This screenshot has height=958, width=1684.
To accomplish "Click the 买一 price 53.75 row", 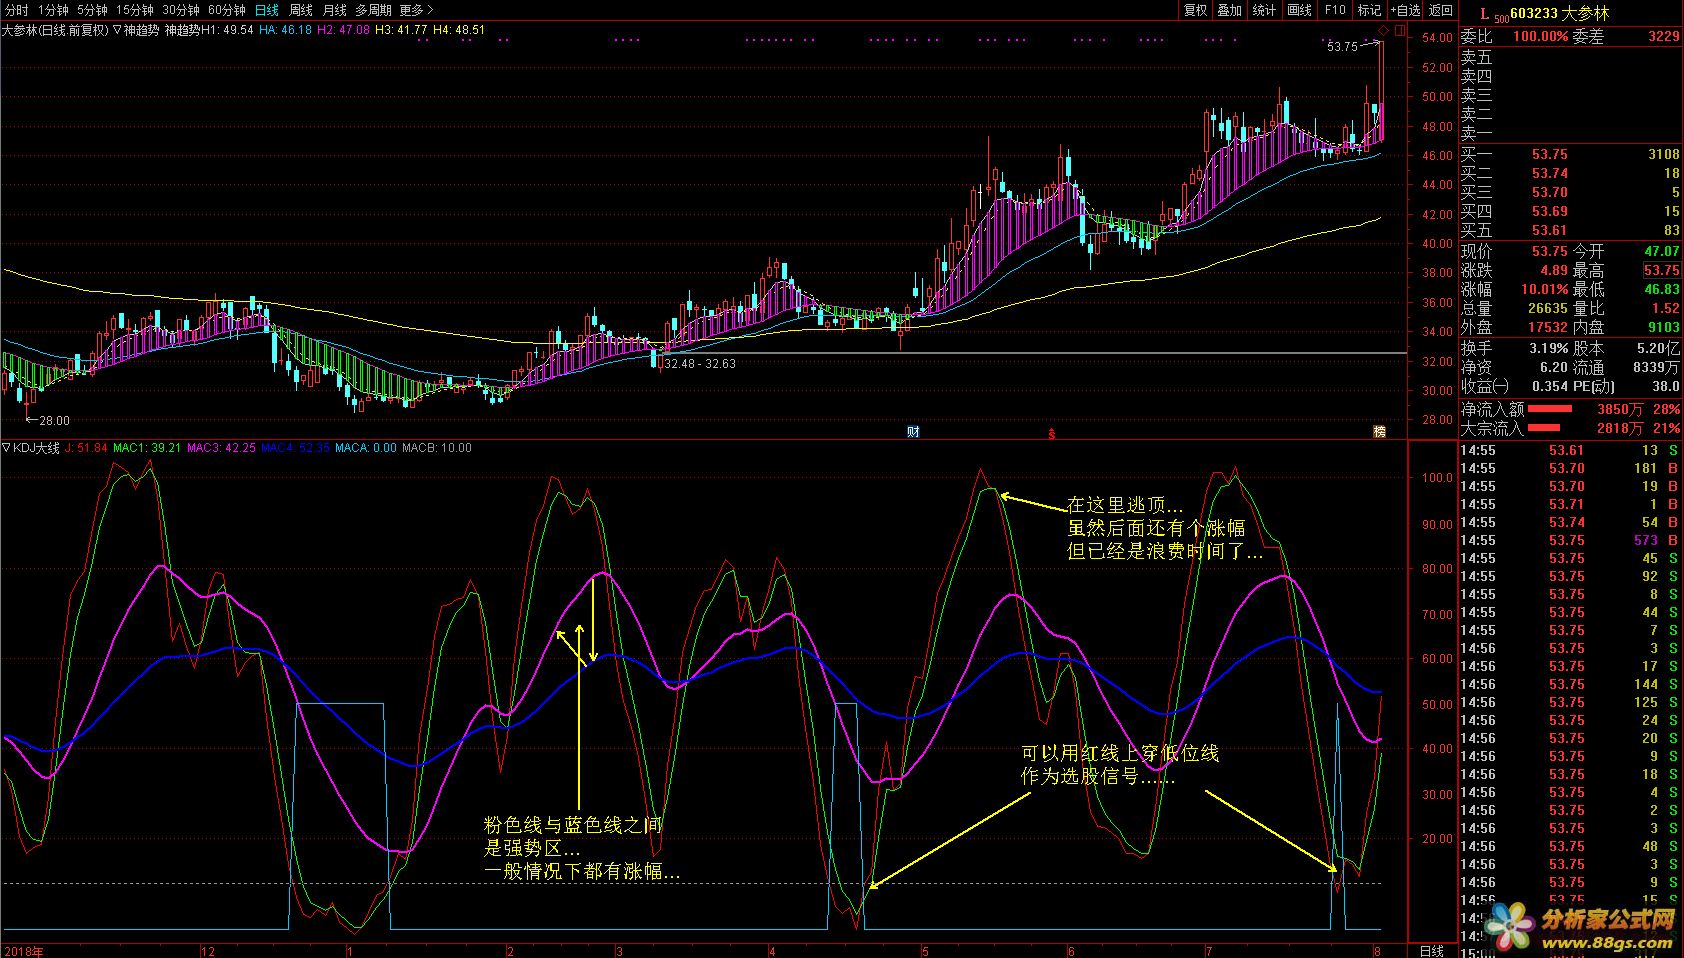I will pos(1570,154).
